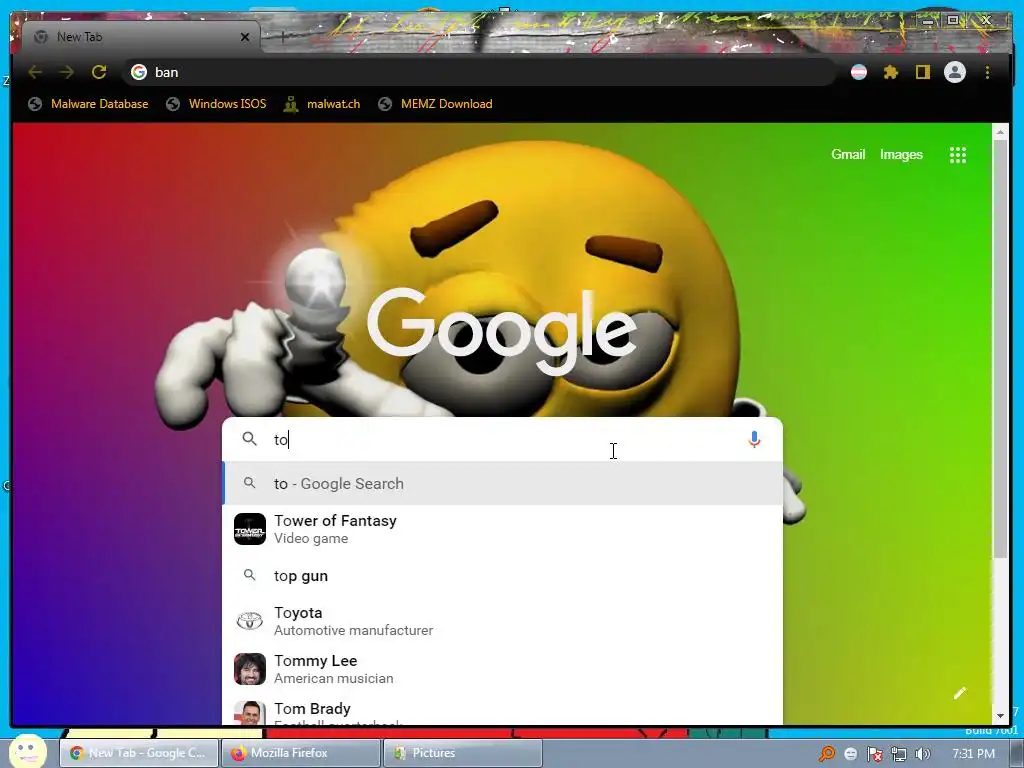Go forward using the browser forward arrow
The height and width of the screenshot is (768, 1024).
[67, 72]
